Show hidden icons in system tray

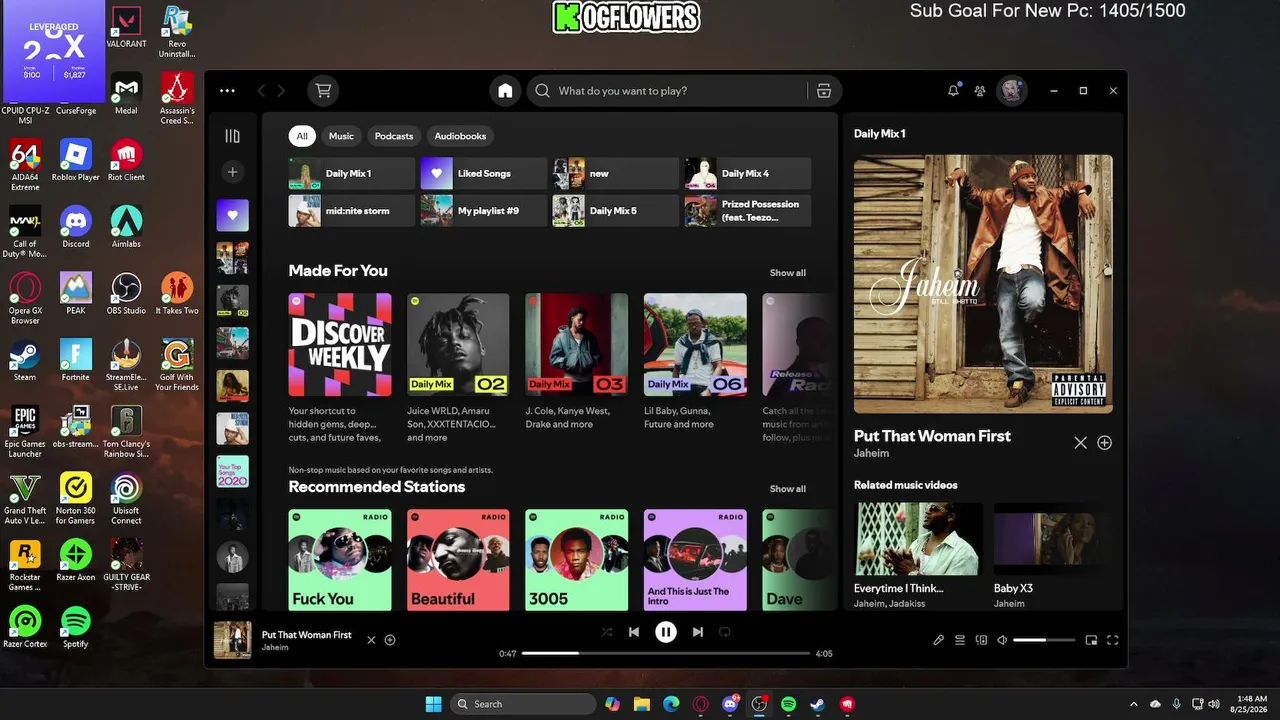click(x=1133, y=704)
